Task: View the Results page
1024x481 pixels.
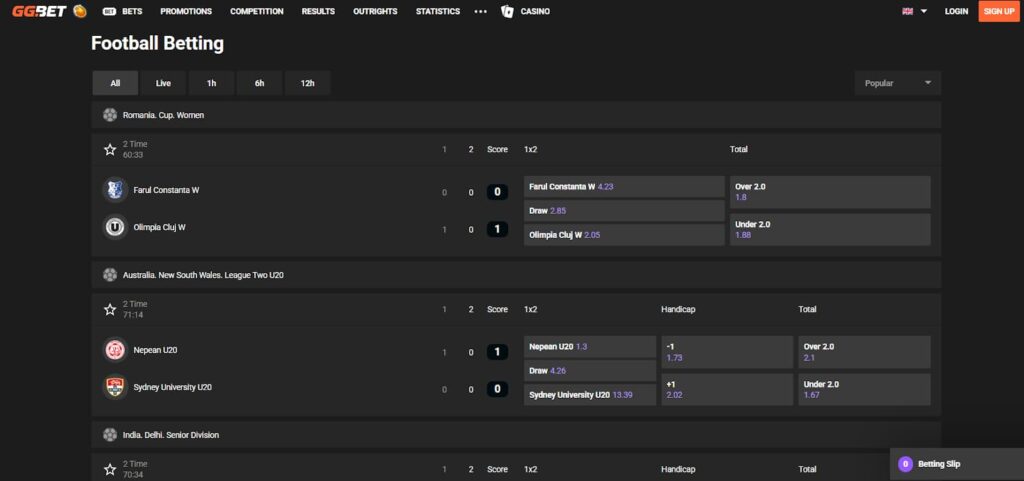Action: tap(318, 11)
